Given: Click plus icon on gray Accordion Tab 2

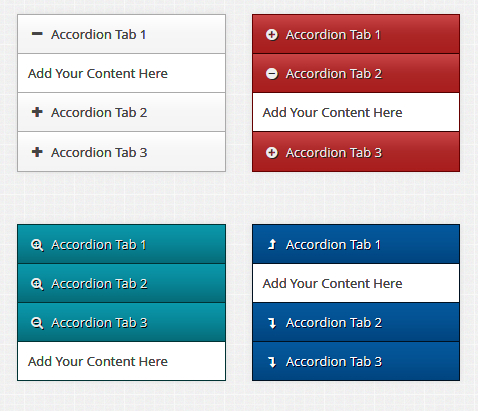Looking at the screenshot, I should [x=37, y=112].
